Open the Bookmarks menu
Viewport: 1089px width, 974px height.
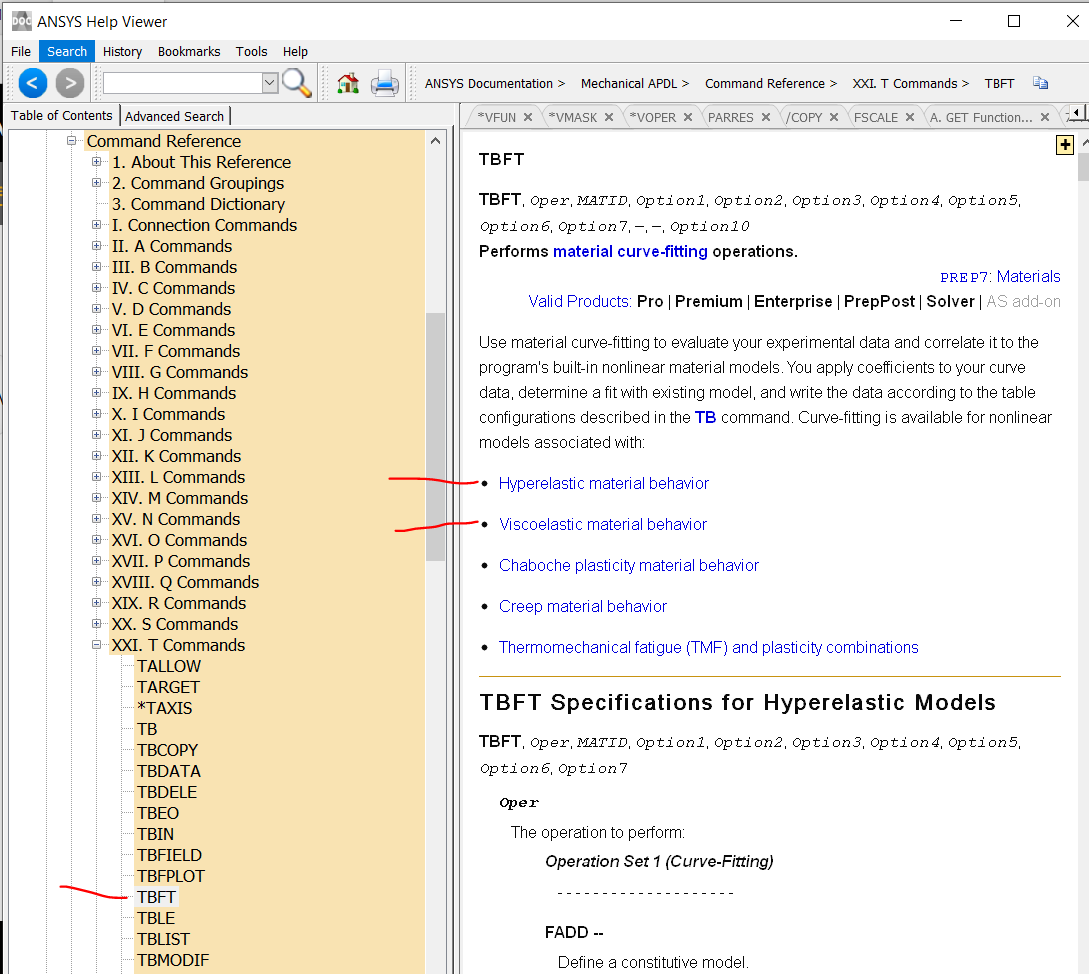point(189,51)
